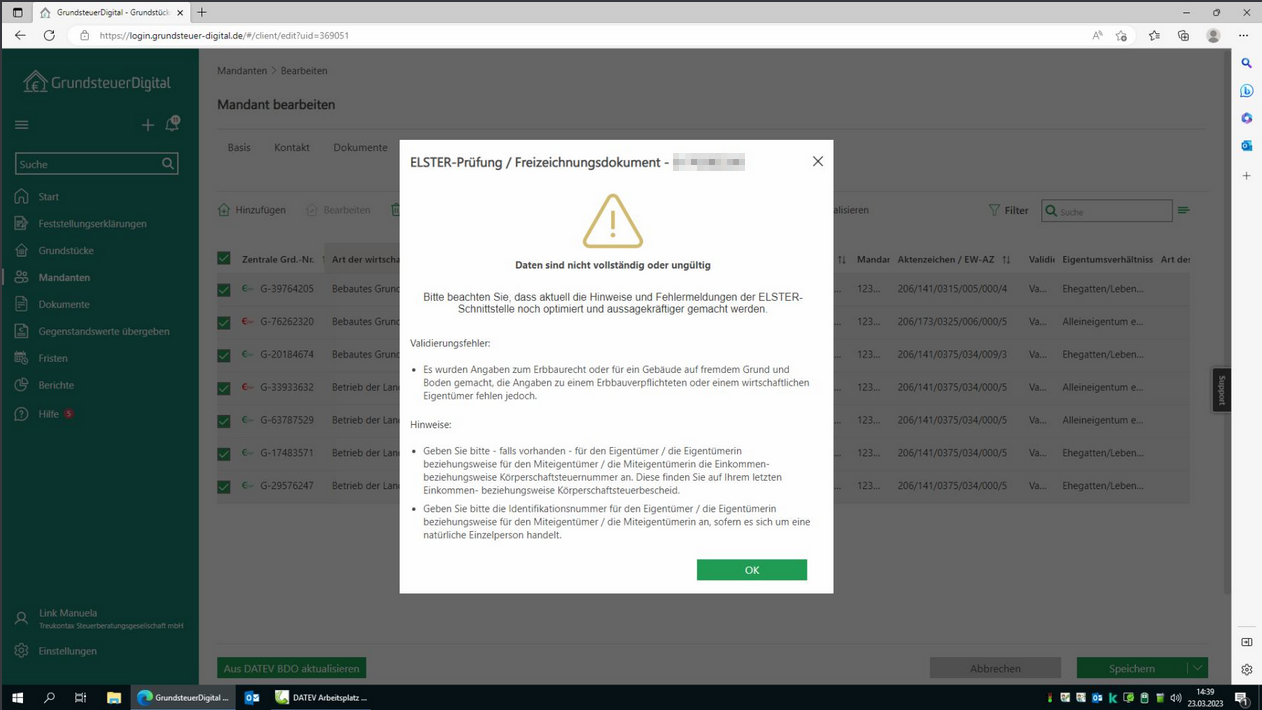
Task: Click the Feststellungserklärungen sidebar icon
Action: (x=22, y=224)
